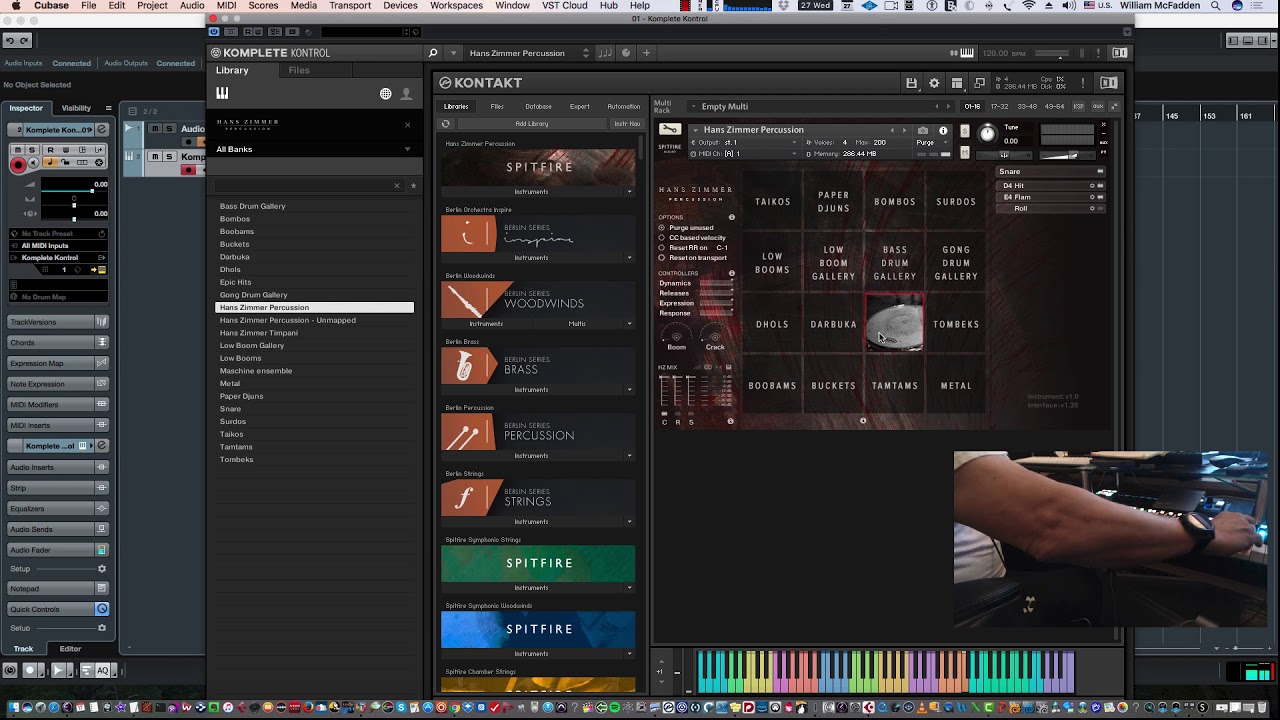
Task: Toggle favorites star filter
Action: pyautogui.click(x=413, y=185)
